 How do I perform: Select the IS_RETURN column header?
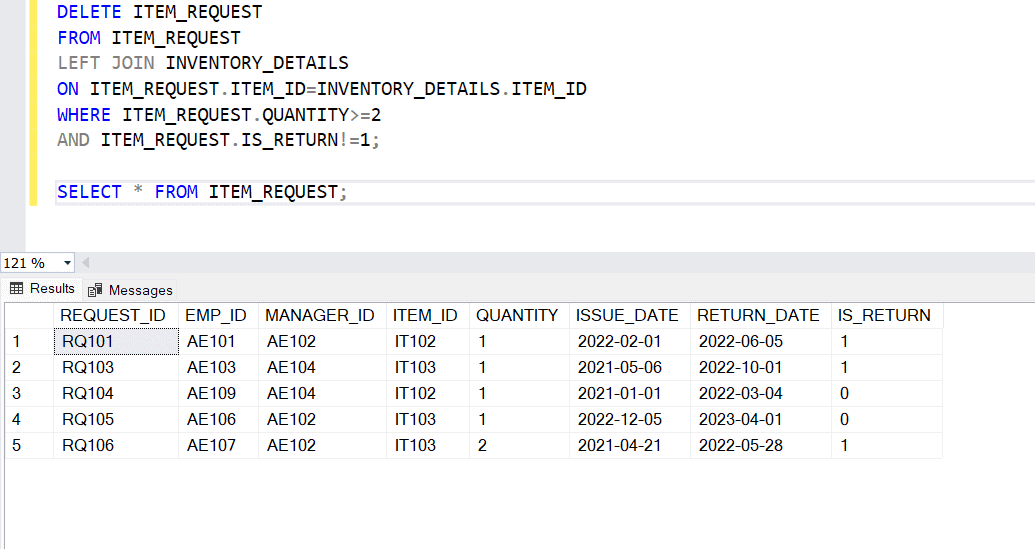click(x=887, y=315)
